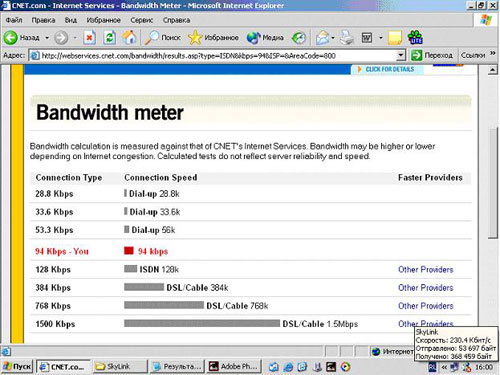This screenshot has height=375, width=500.
Task: Click the red 94 kbps speed bar
Action: (x=129, y=251)
